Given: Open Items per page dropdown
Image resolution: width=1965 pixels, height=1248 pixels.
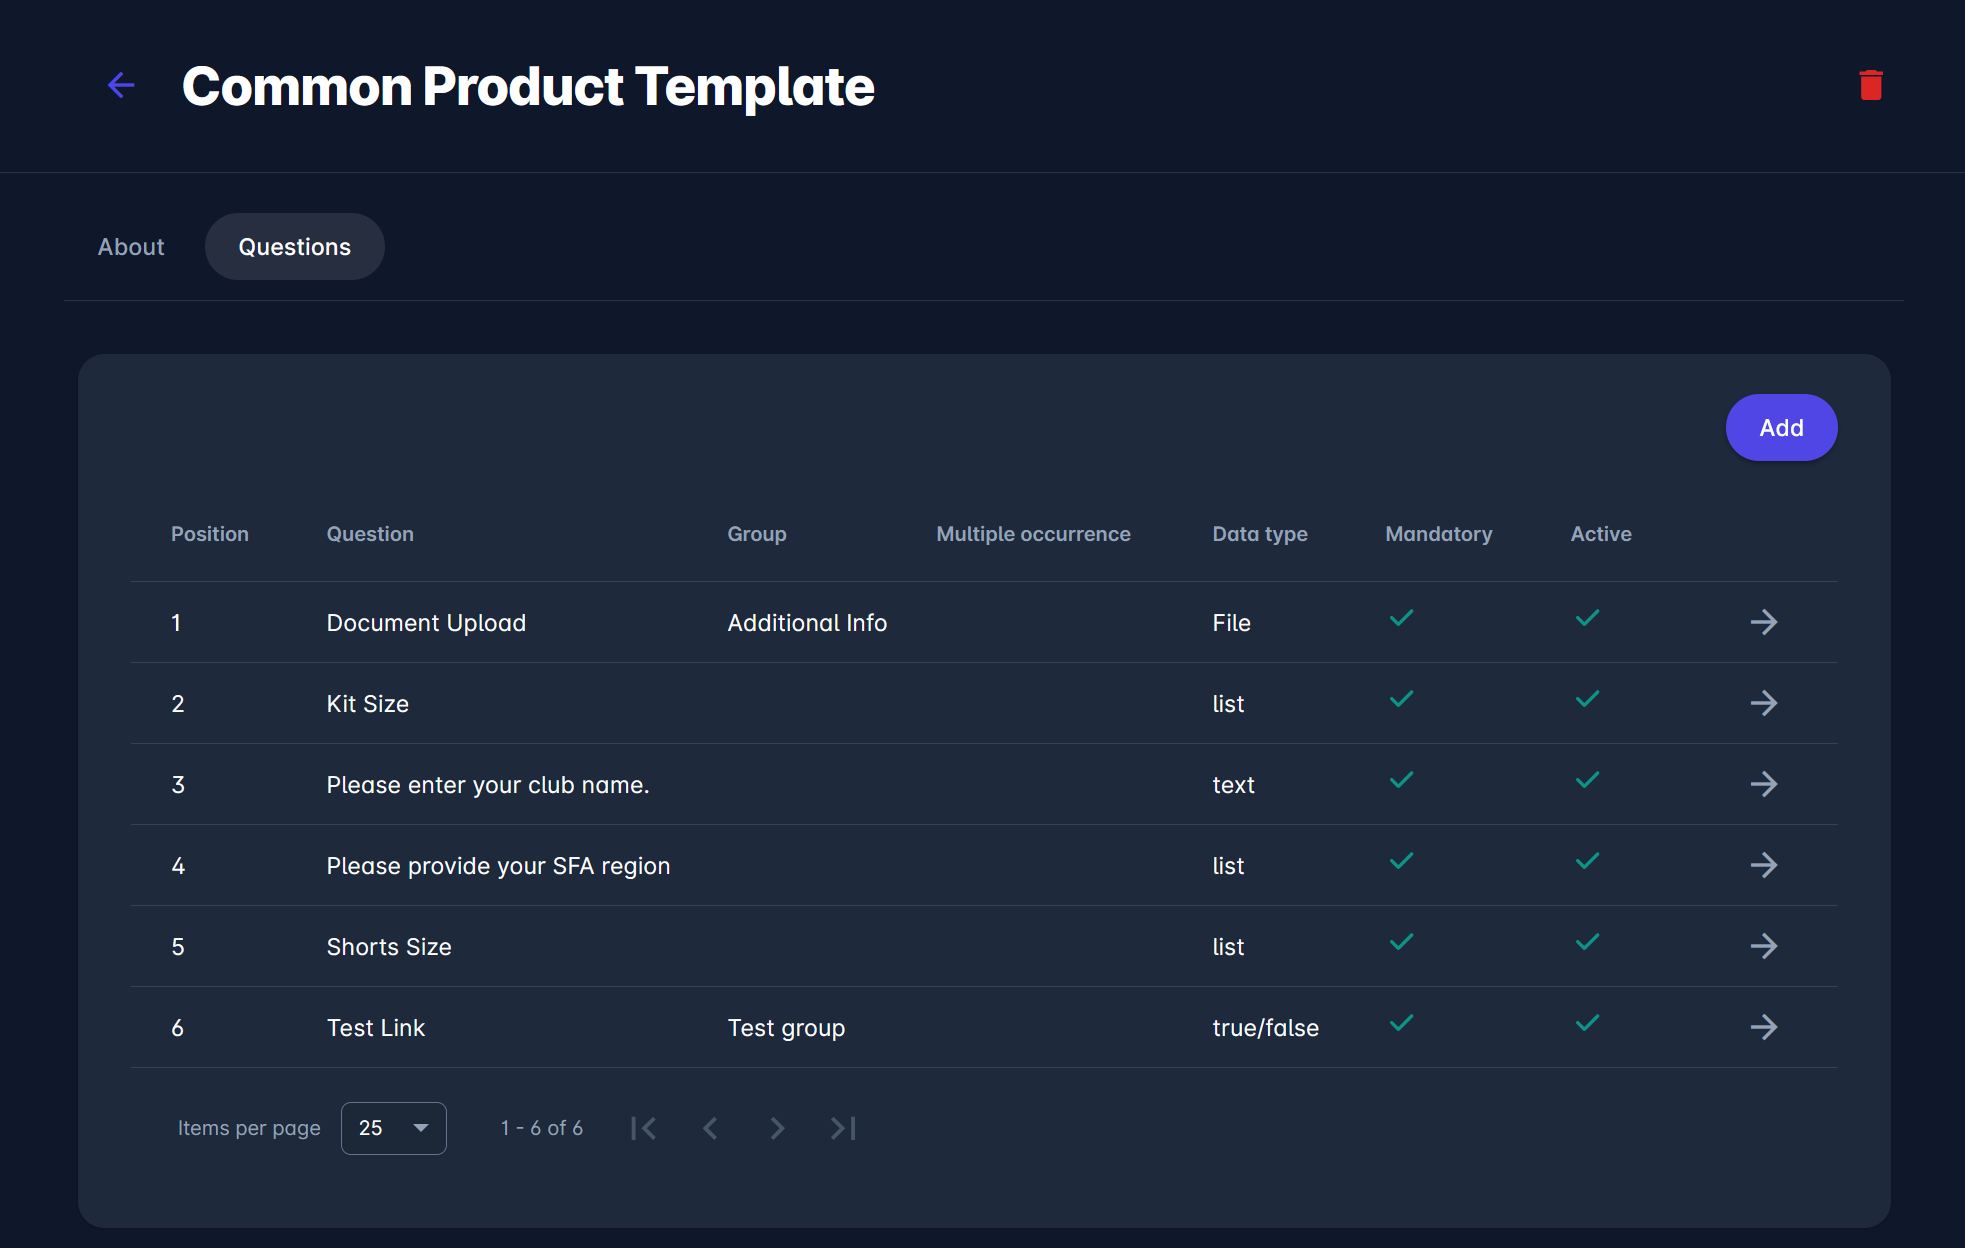Looking at the screenshot, I should [x=393, y=1128].
